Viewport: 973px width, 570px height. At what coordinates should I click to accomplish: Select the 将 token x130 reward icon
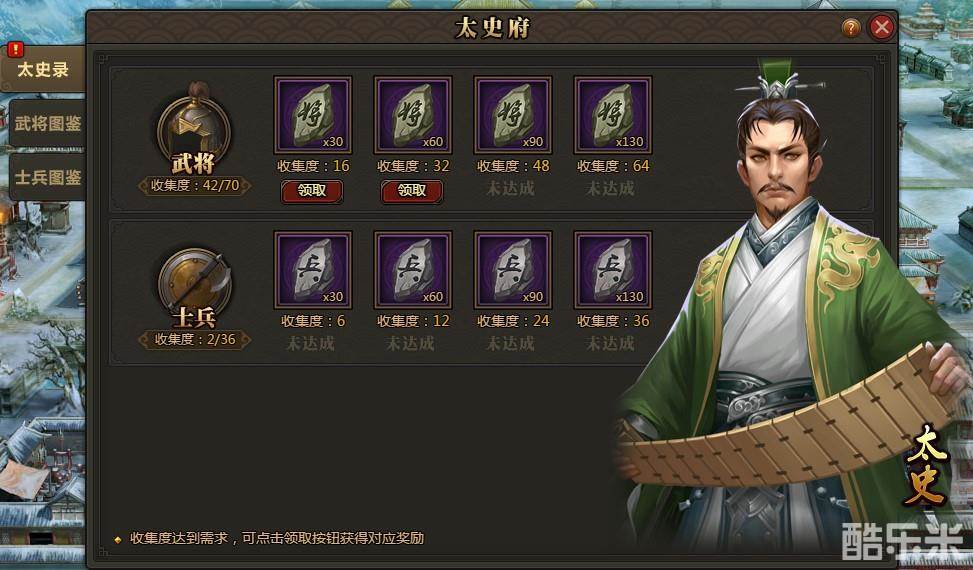(612, 115)
